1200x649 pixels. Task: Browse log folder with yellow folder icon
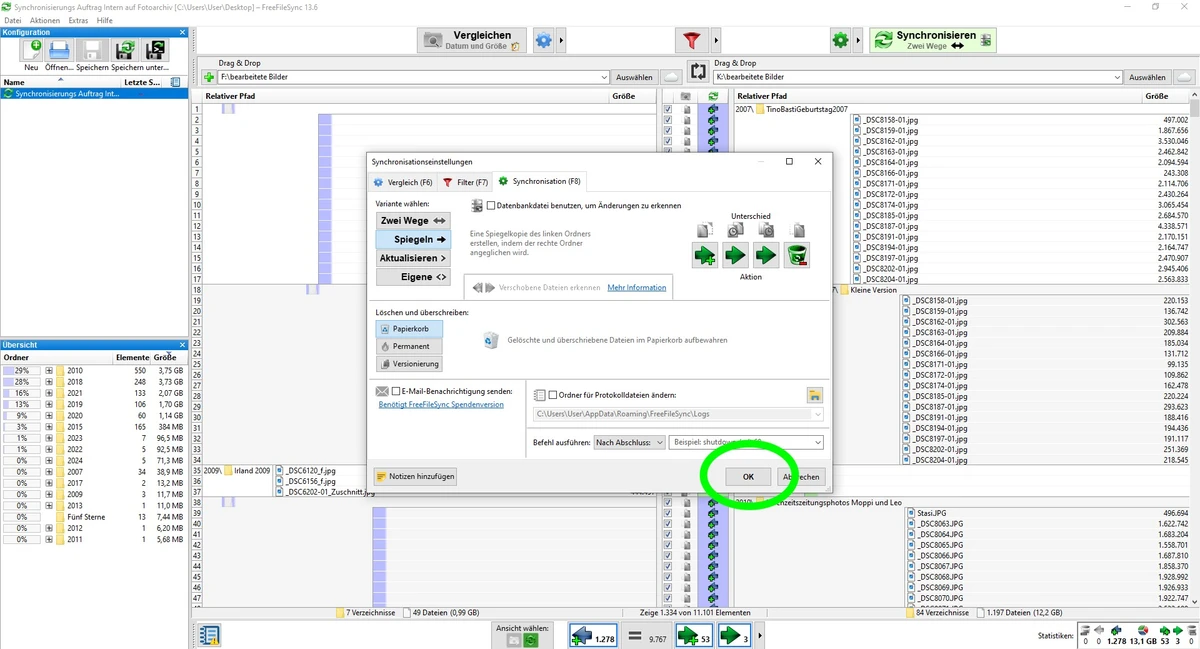[x=815, y=395]
